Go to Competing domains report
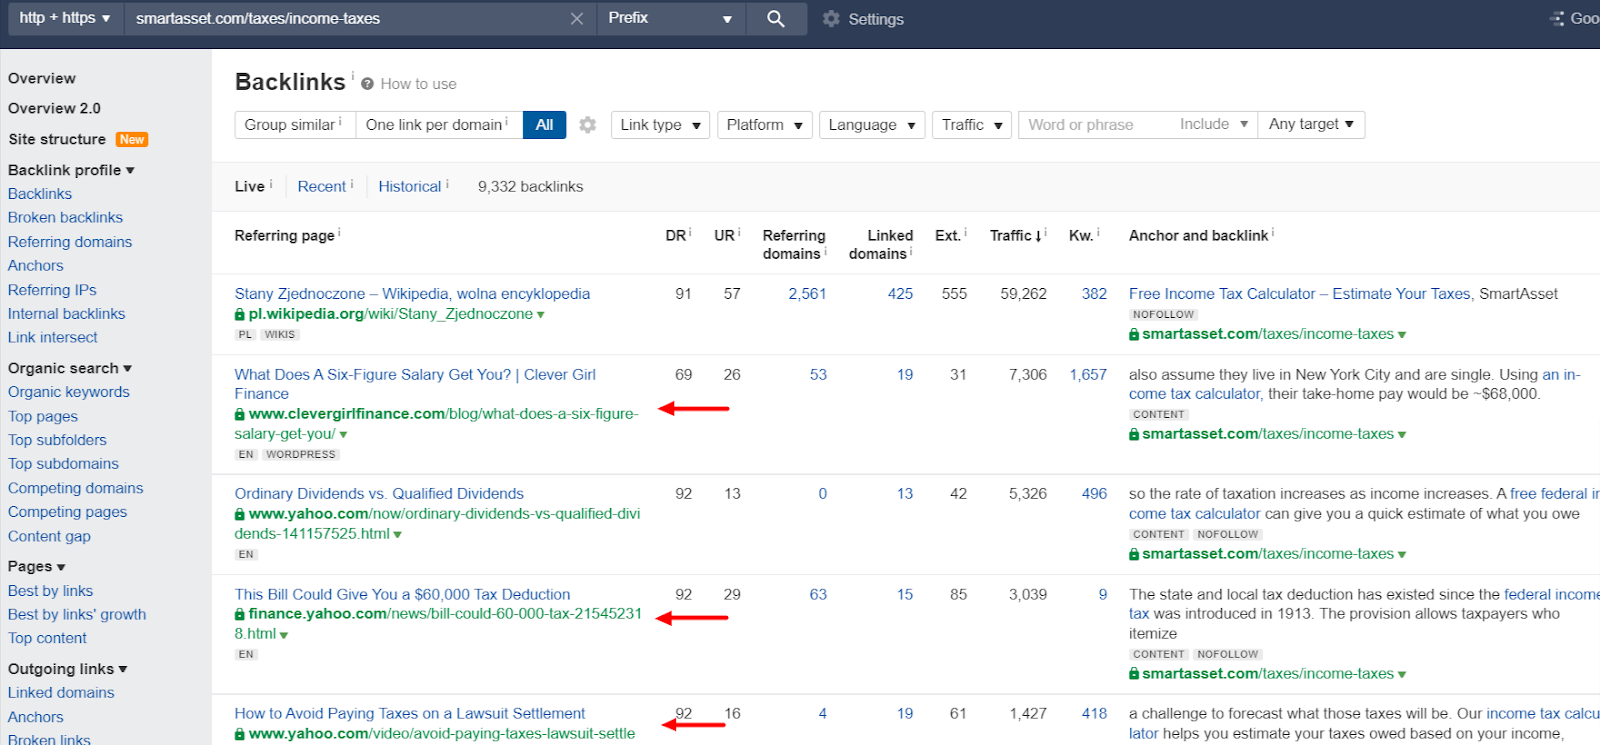The height and width of the screenshot is (745, 1600). click(x=76, y=488)
